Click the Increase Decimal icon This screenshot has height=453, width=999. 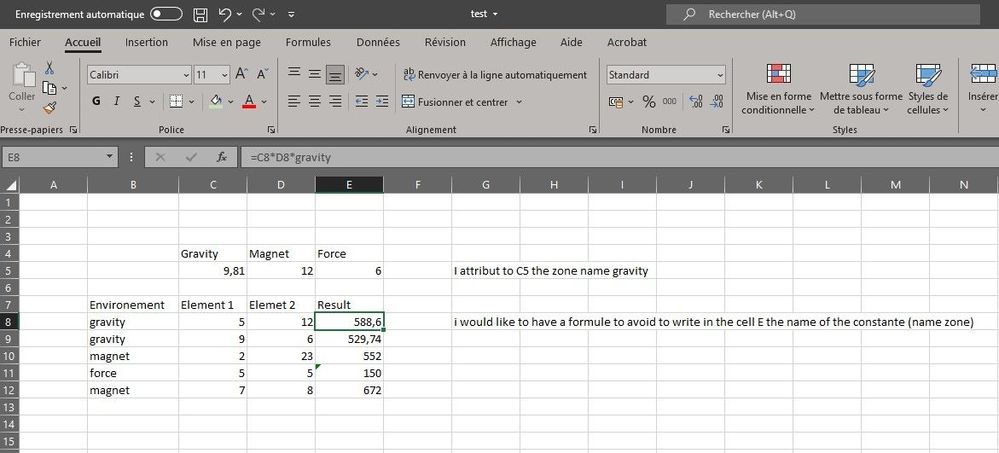696,101
